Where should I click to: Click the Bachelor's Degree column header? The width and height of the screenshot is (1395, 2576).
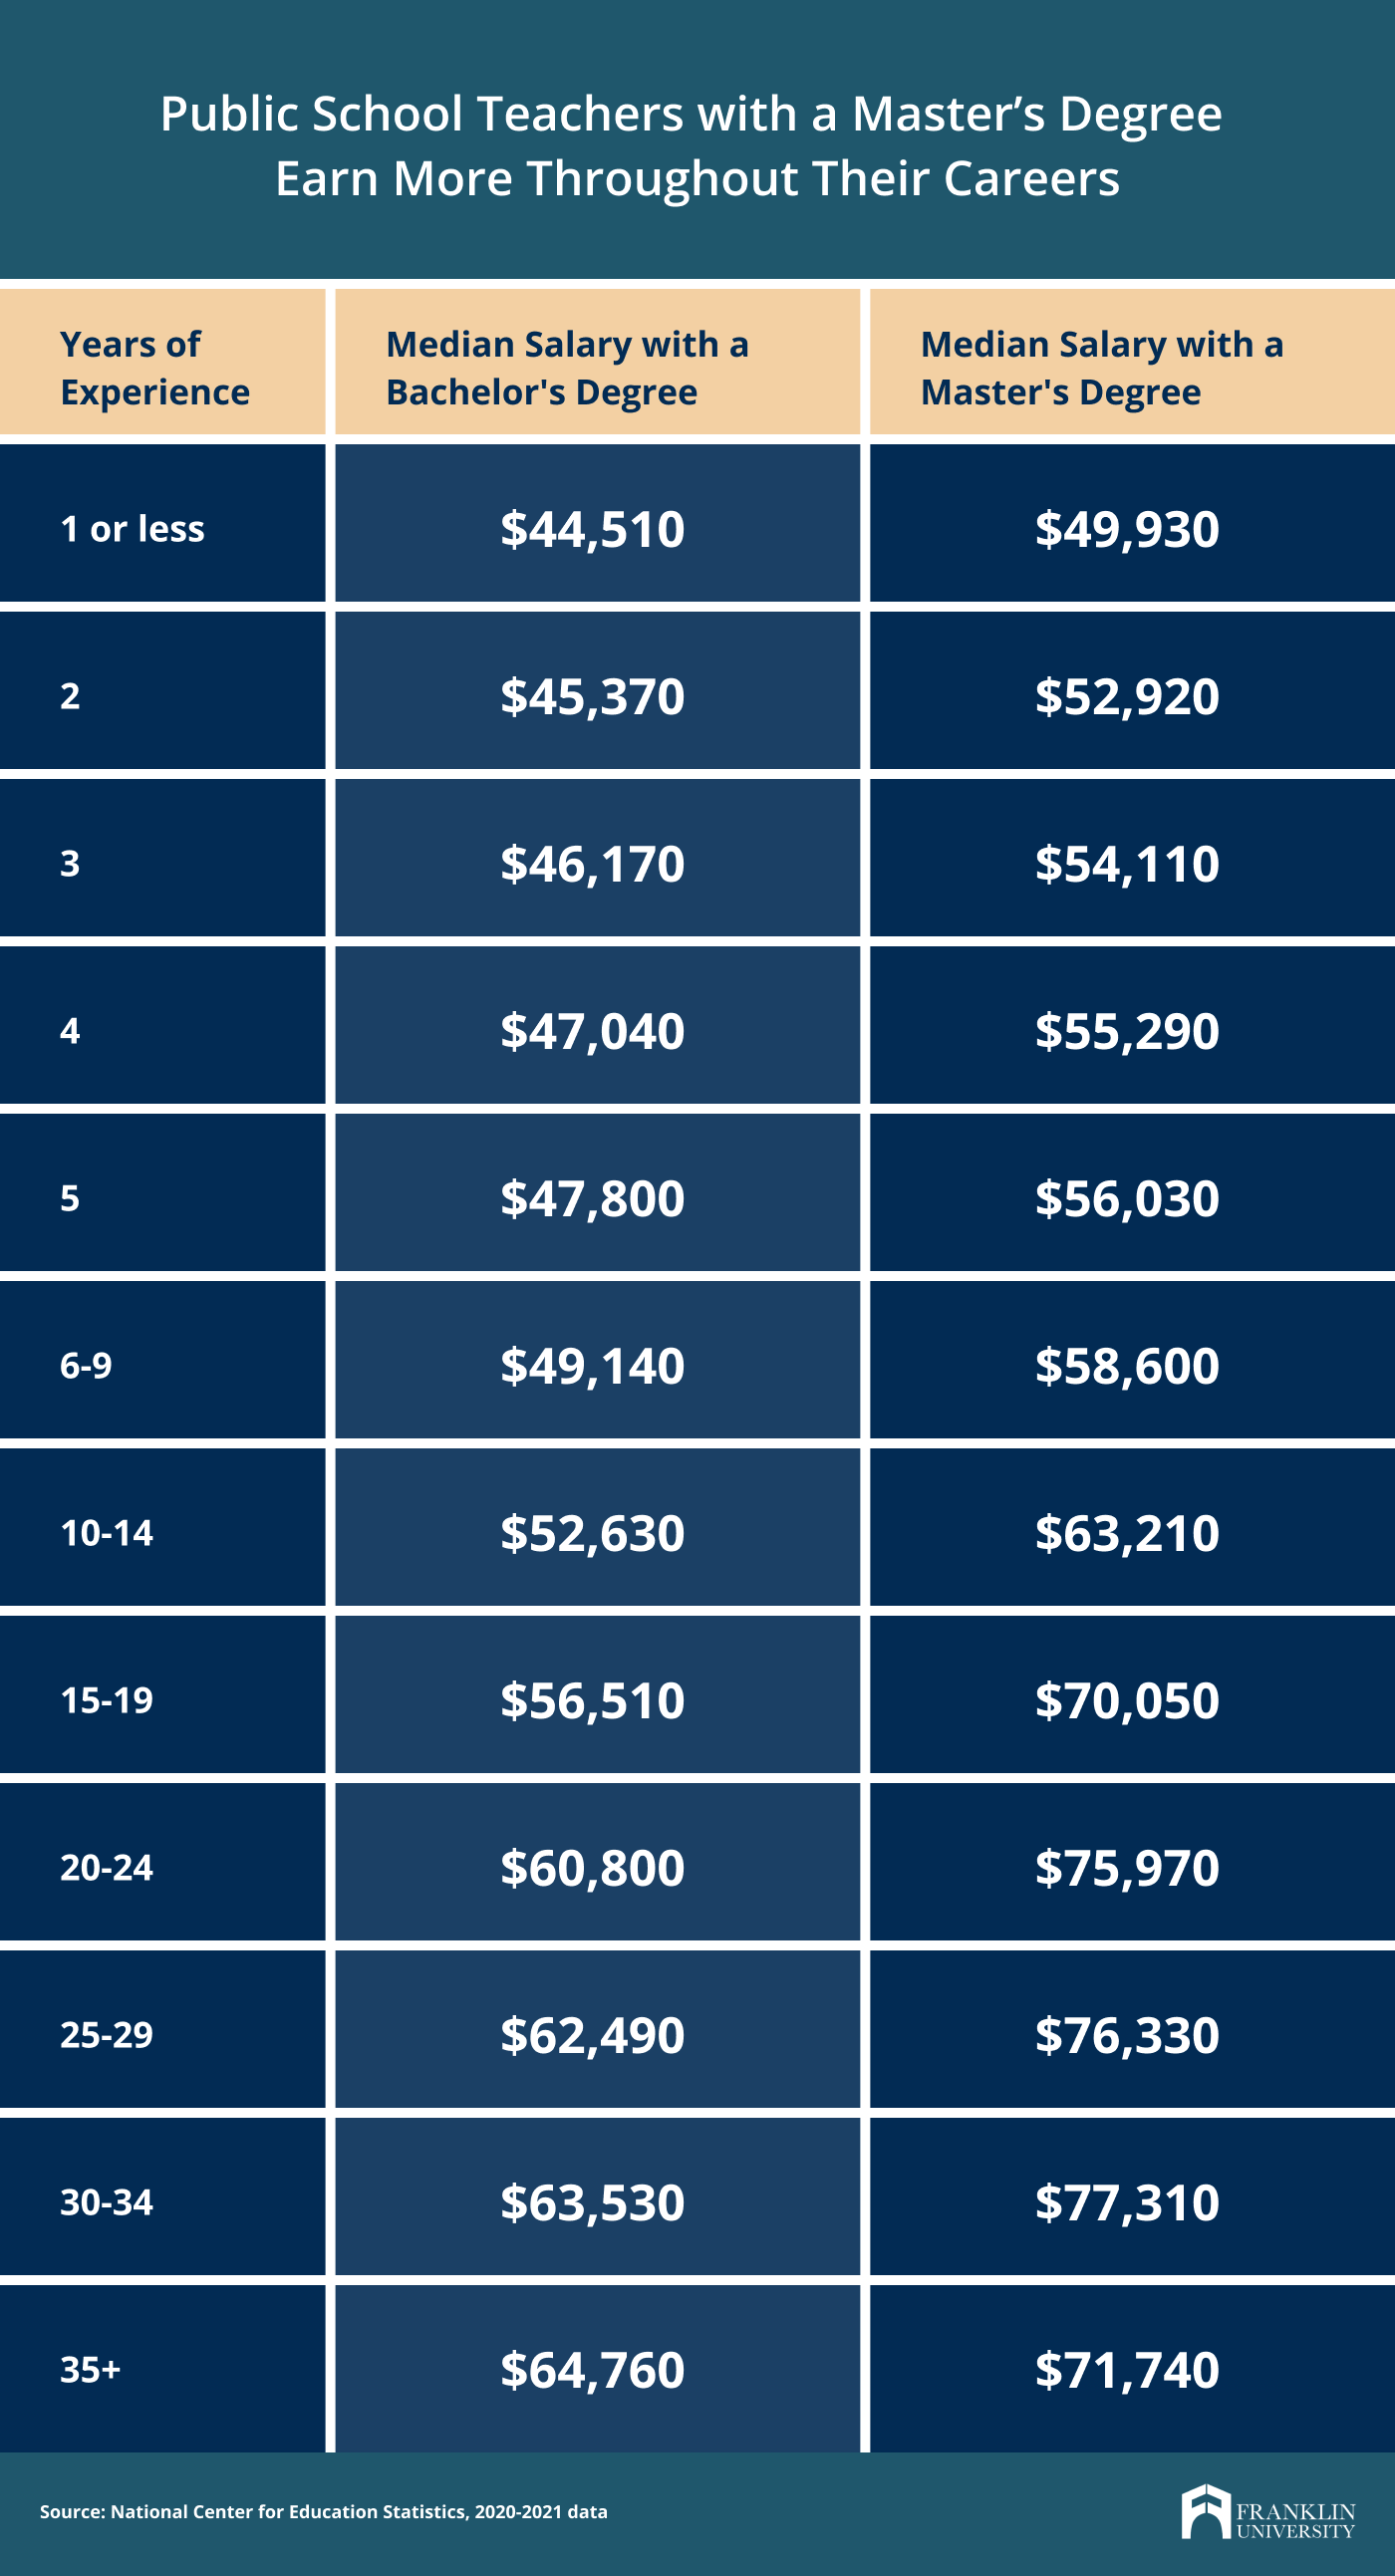pyautogui.click(x=567, y=368)
